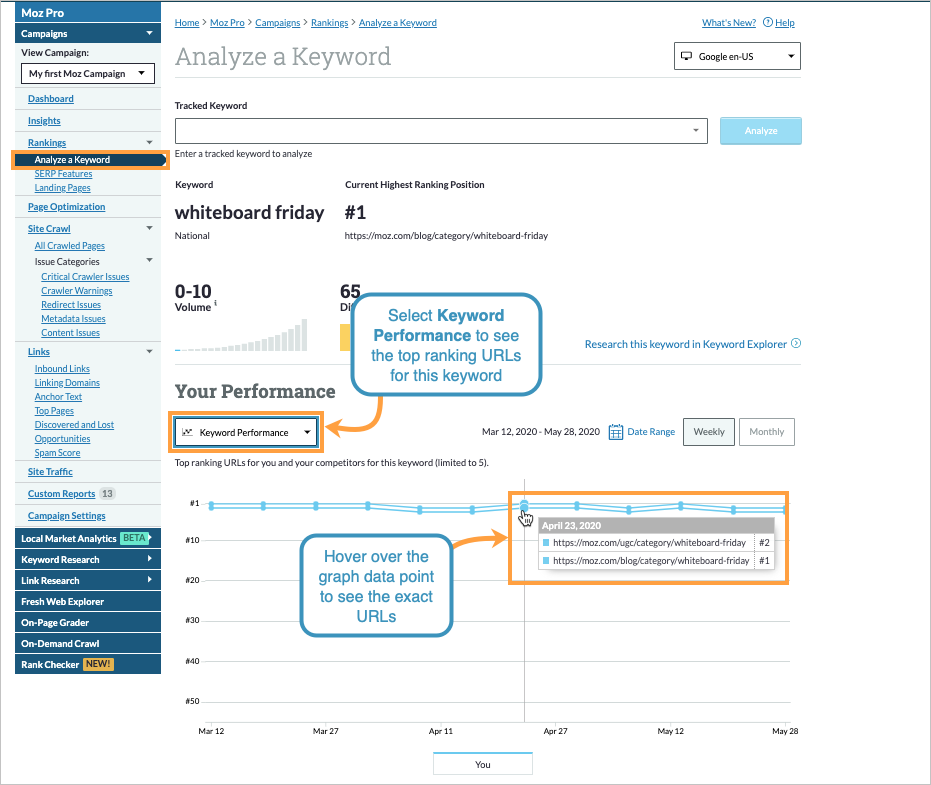Image resolution: width=931 pixels, height=785 pixels.
Task: Open the What's New? link
Action: click(x=729, y=23)
